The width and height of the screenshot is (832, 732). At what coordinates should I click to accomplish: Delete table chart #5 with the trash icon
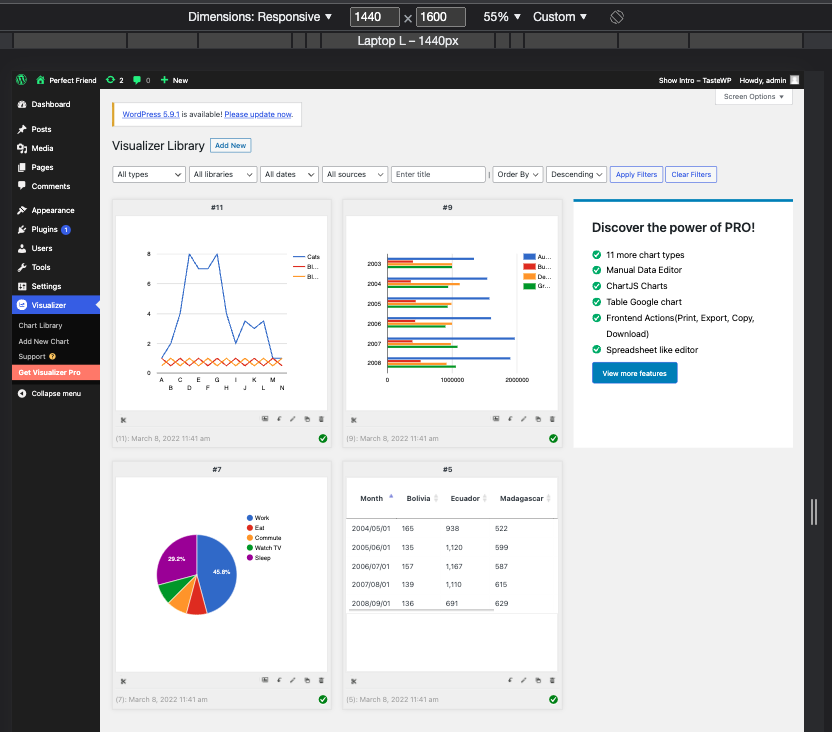click(x=552, y=680)
